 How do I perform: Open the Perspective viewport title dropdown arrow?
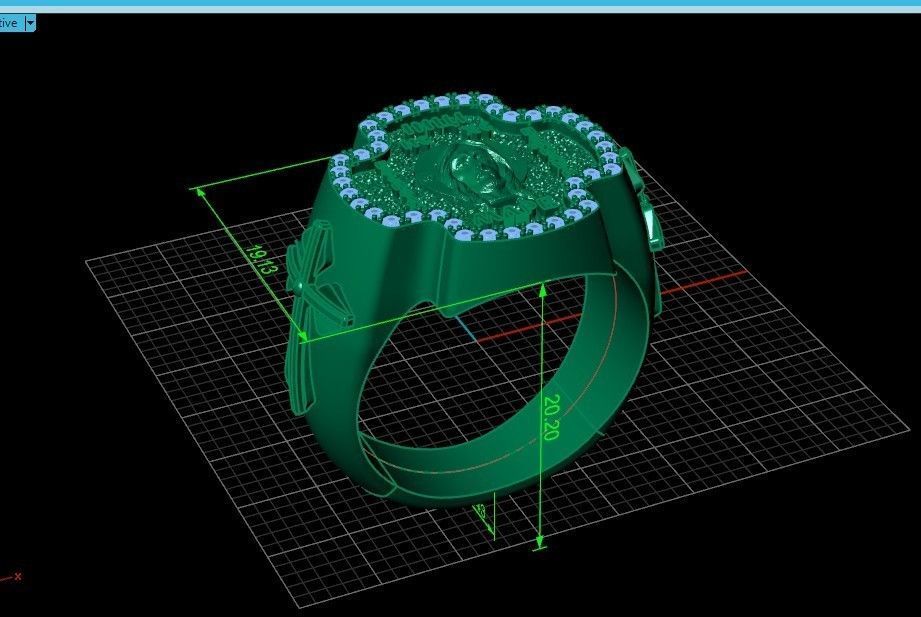tap(30, 24)
